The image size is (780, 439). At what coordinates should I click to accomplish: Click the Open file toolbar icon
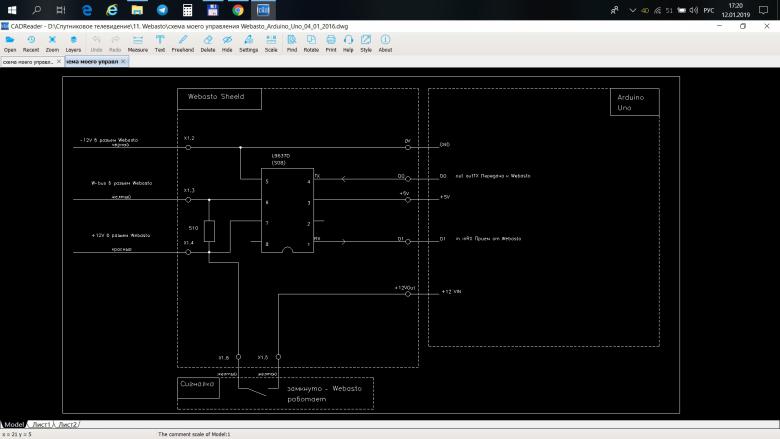pyautogui.click(x=10, y=42)
